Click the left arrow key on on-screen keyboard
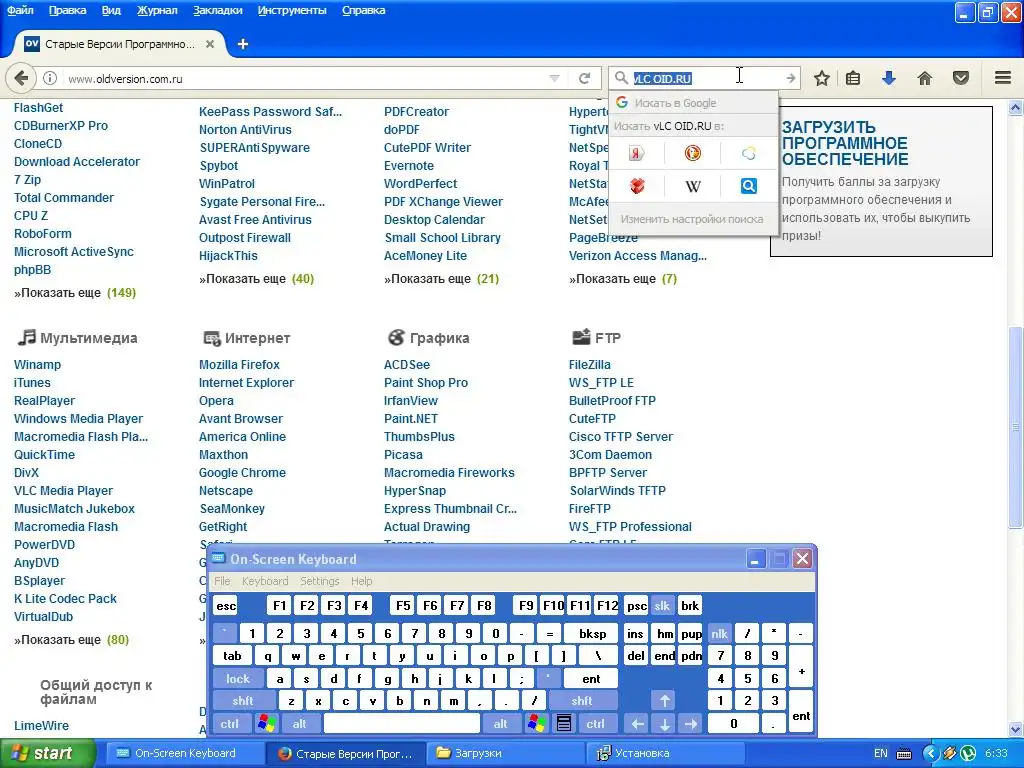Viewport: 1024px width, 768px height. pyautogui.click(x=637, y=724)
